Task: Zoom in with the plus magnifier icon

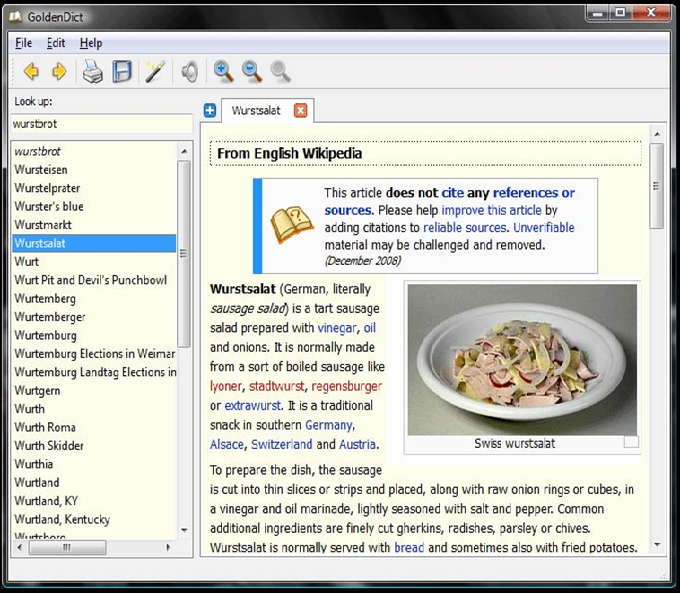Action: pos(223,71)
